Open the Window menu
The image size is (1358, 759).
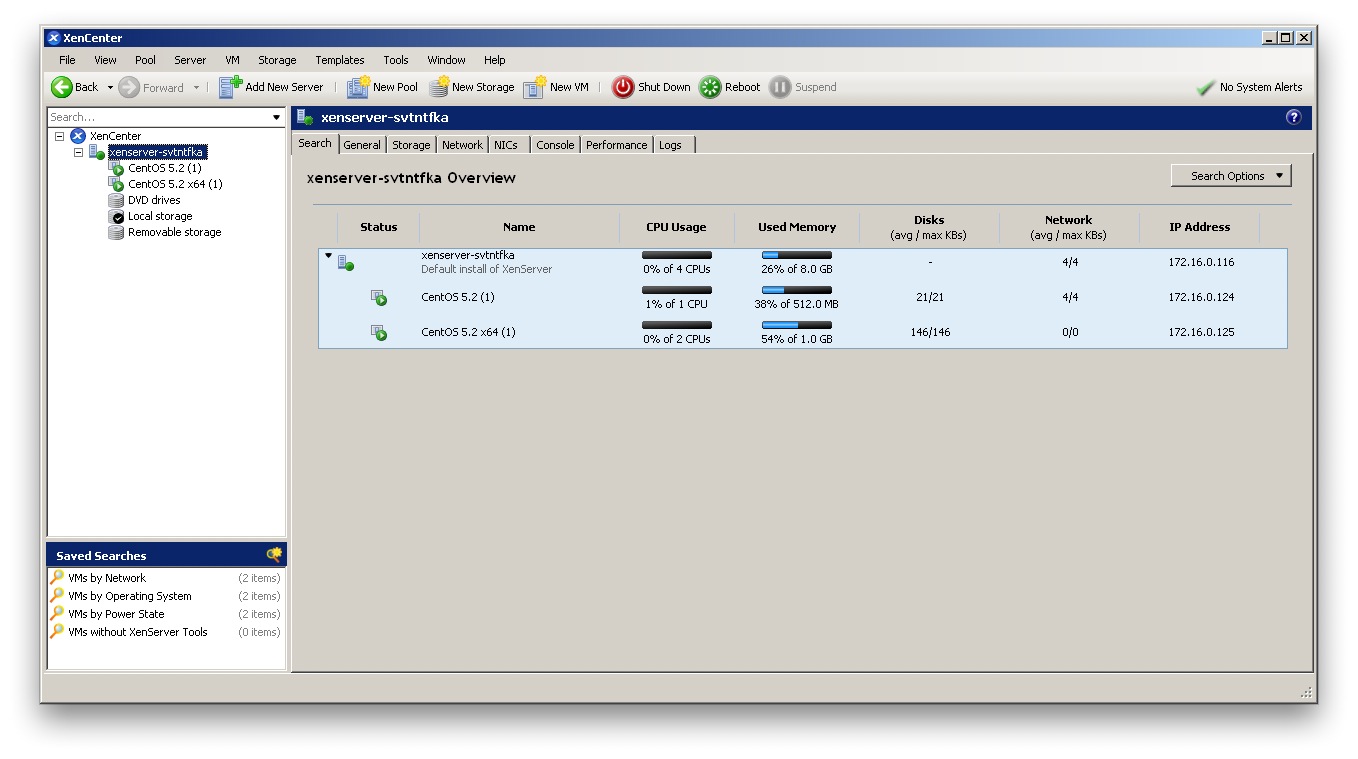coord(446,60)
